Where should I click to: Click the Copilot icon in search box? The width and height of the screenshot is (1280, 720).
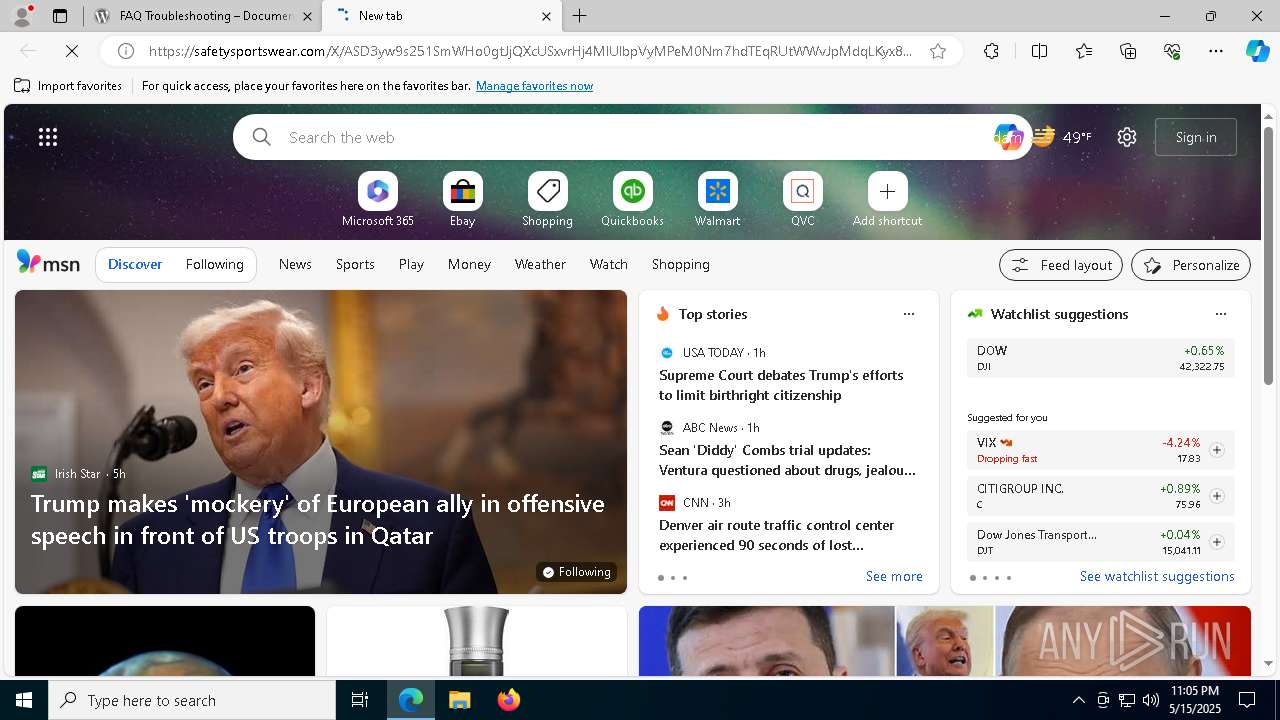[1008, 137]
